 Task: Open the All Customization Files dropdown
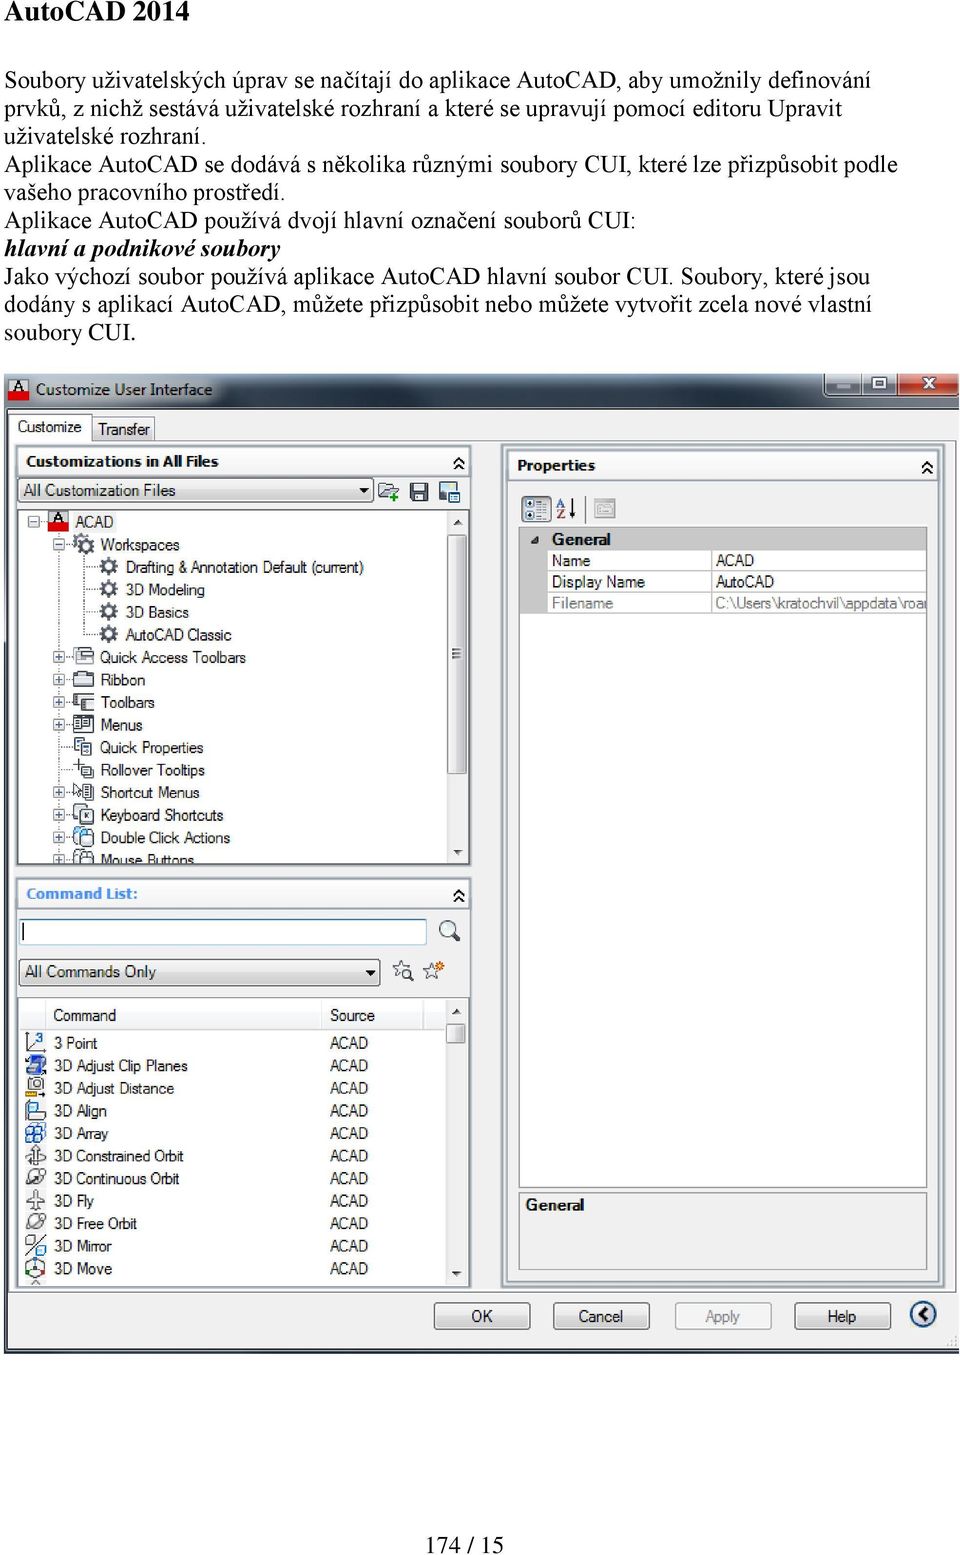pos(364,491)
